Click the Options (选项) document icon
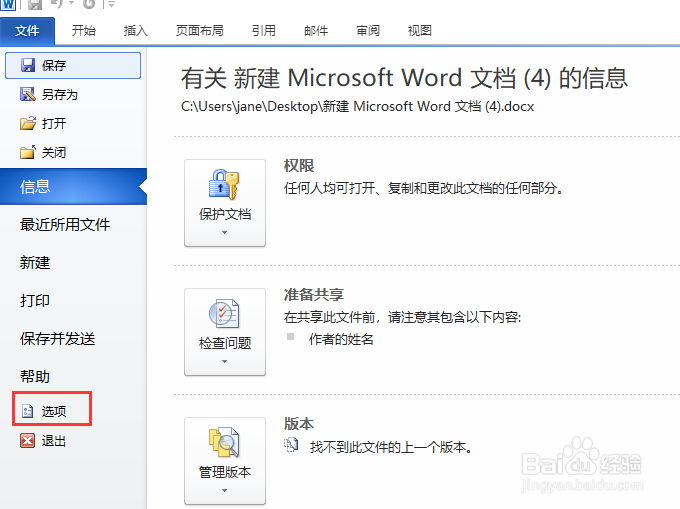Screen dimensions: 680x509 (27, 411)
